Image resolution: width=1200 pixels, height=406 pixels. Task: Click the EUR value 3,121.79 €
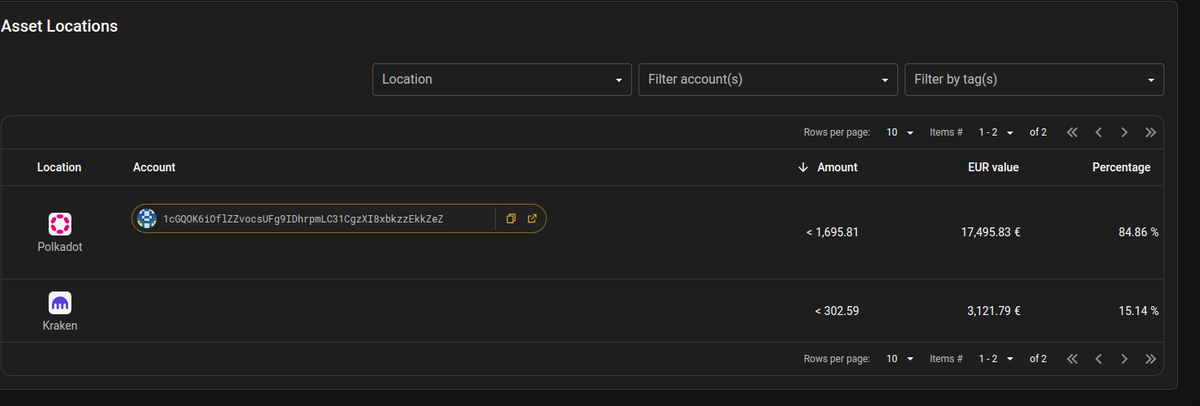[x=994, y=311]
